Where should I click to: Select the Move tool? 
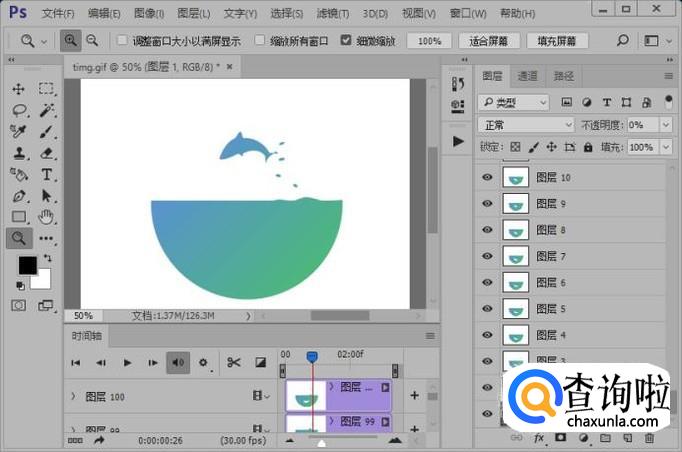[x=19, y=89]
